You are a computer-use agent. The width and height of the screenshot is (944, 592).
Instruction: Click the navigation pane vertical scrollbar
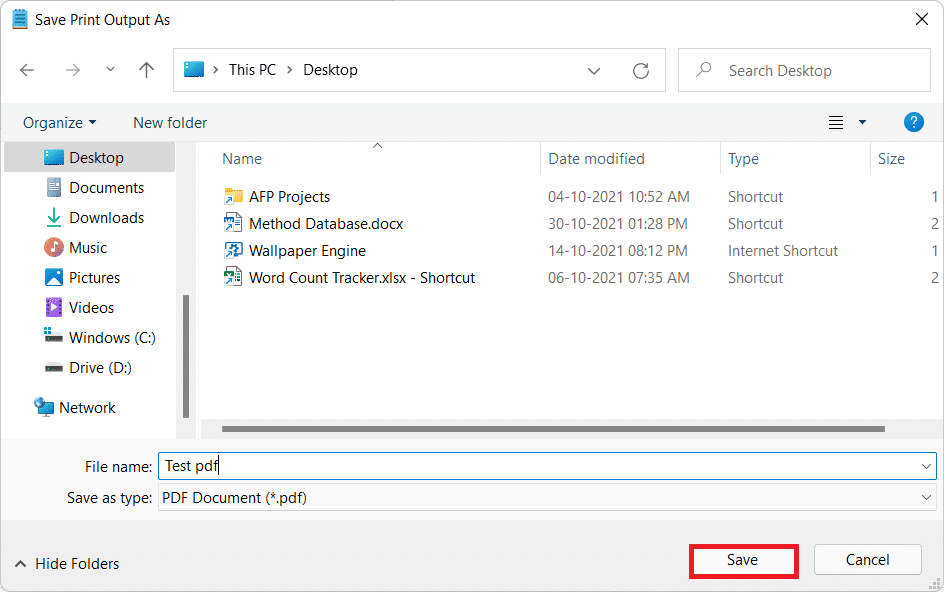186,356
